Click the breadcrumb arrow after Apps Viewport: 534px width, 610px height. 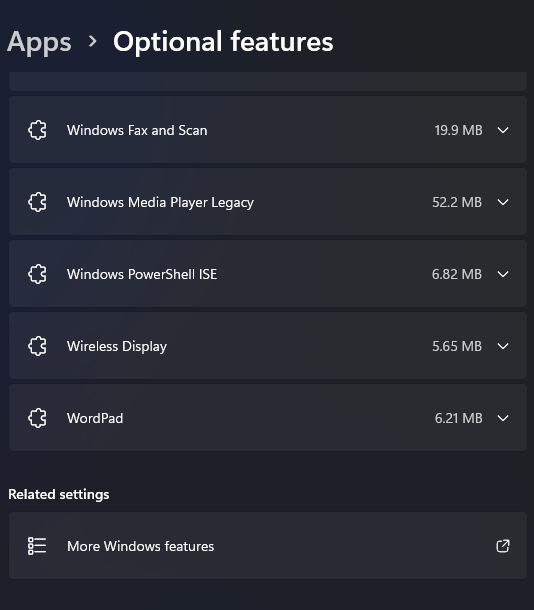[93, 41]
